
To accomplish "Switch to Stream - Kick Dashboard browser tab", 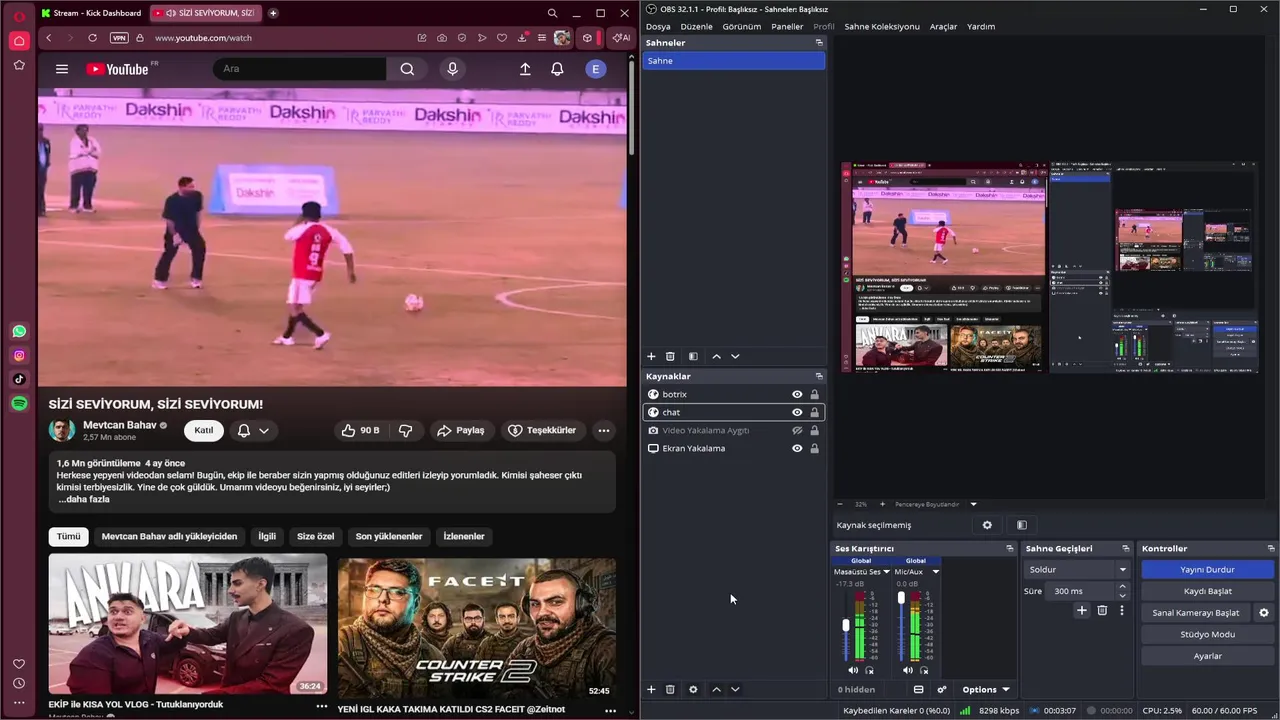I will [92, 13].
